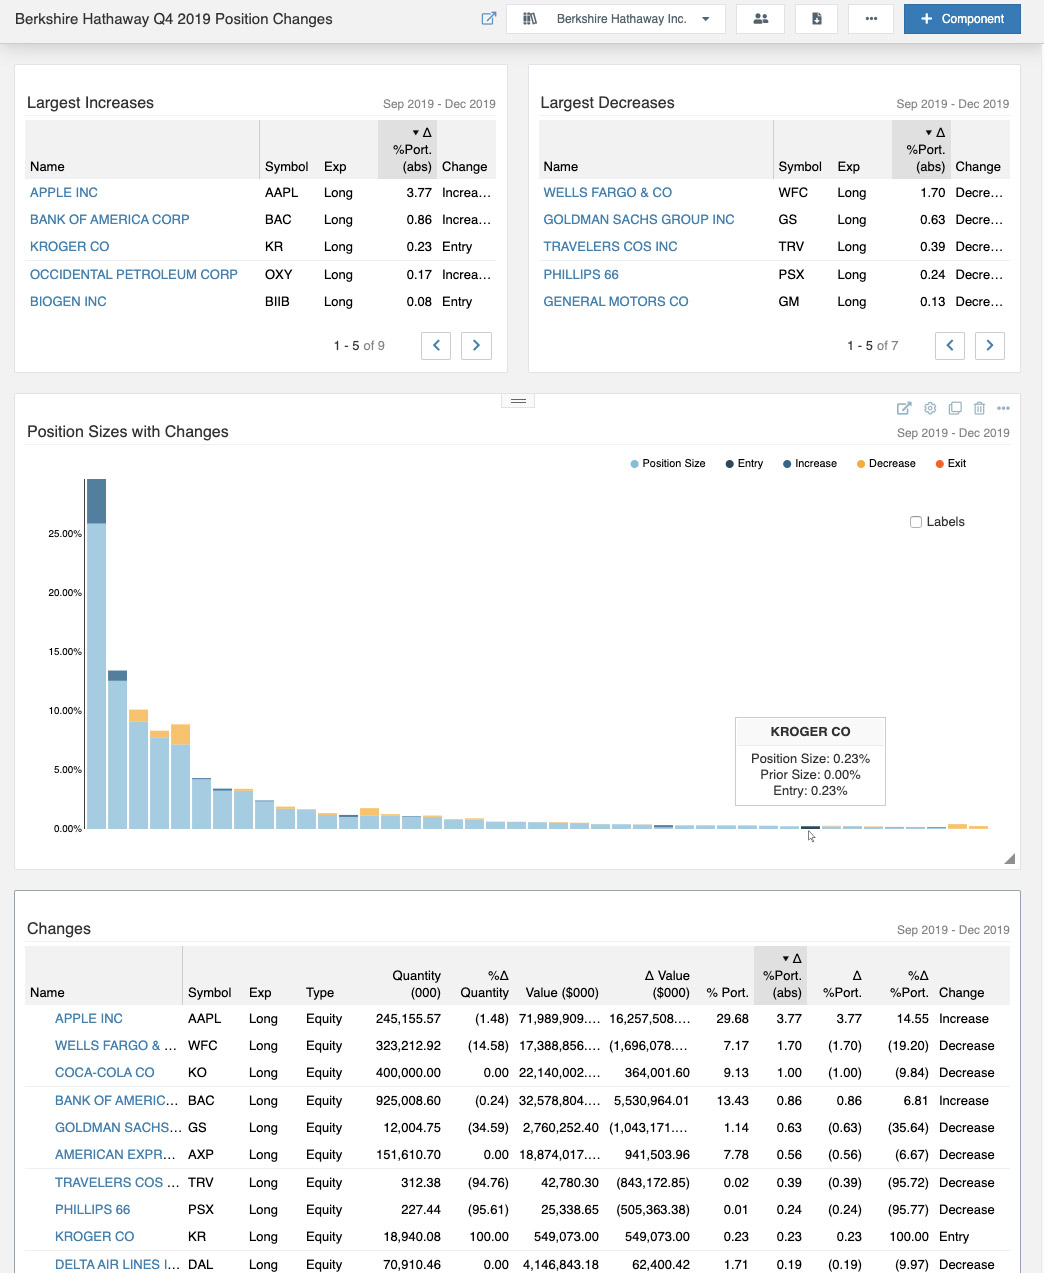
Task: Open chart panel settings gear
Action: (x=930, y=408)
